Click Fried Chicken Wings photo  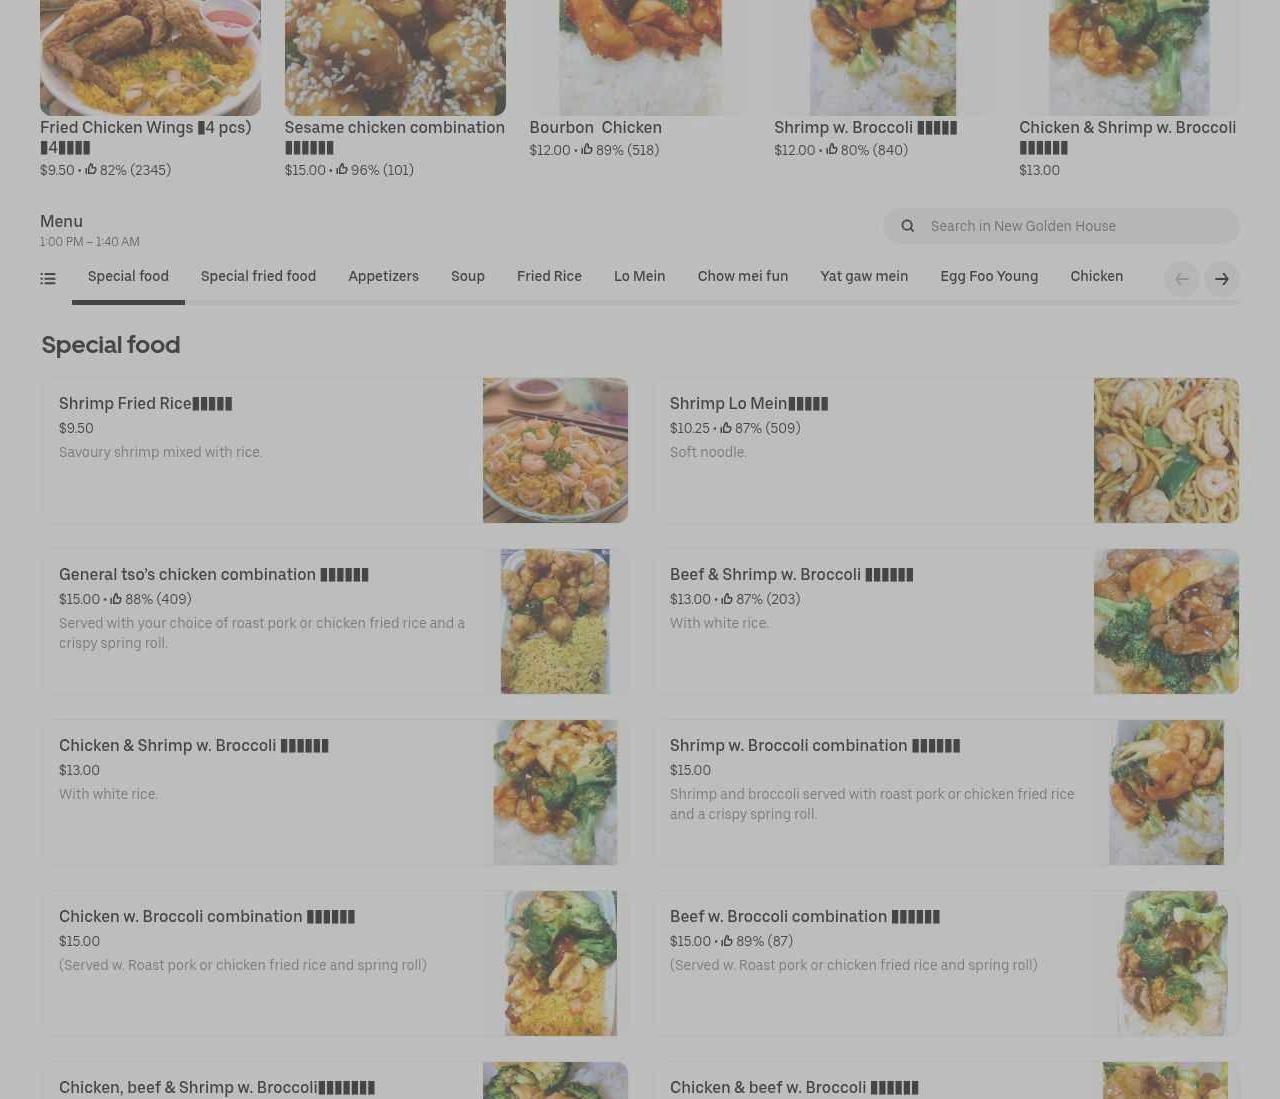(150, 57)
